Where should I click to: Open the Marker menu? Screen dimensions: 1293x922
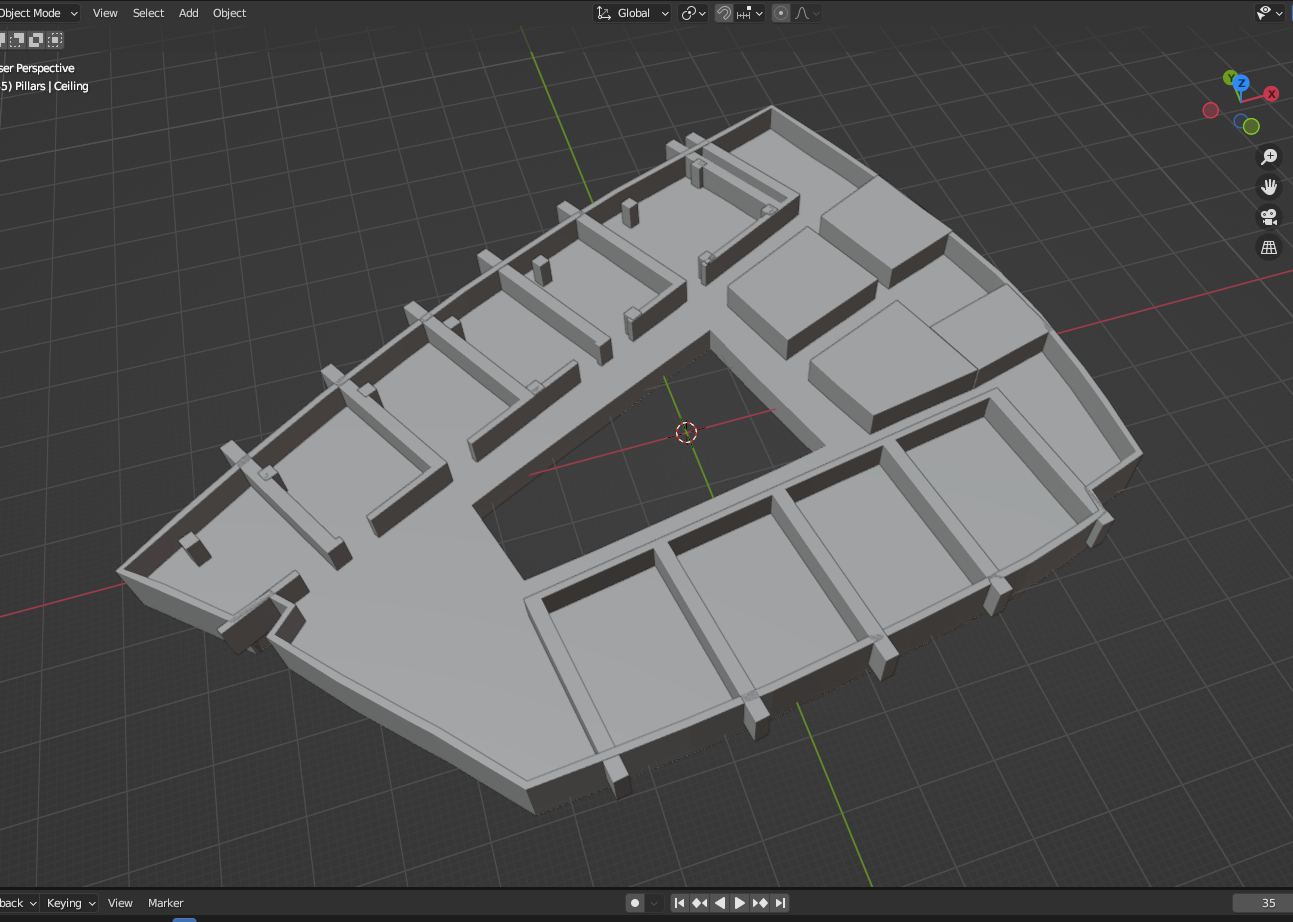point(166,903)
